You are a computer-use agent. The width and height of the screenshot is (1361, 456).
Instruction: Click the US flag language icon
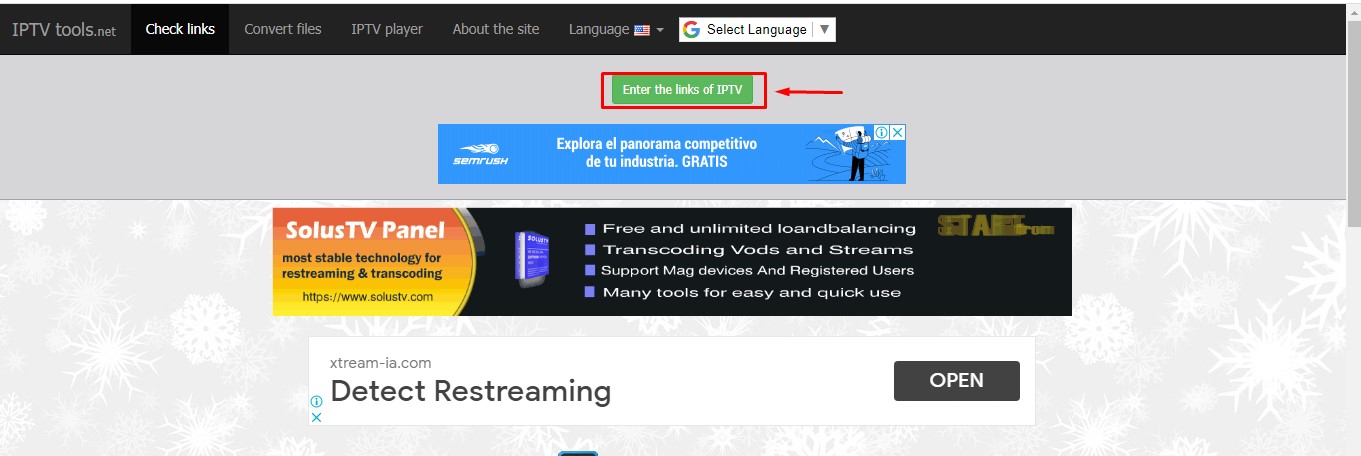pyautogui.click(x=642, y=30)
